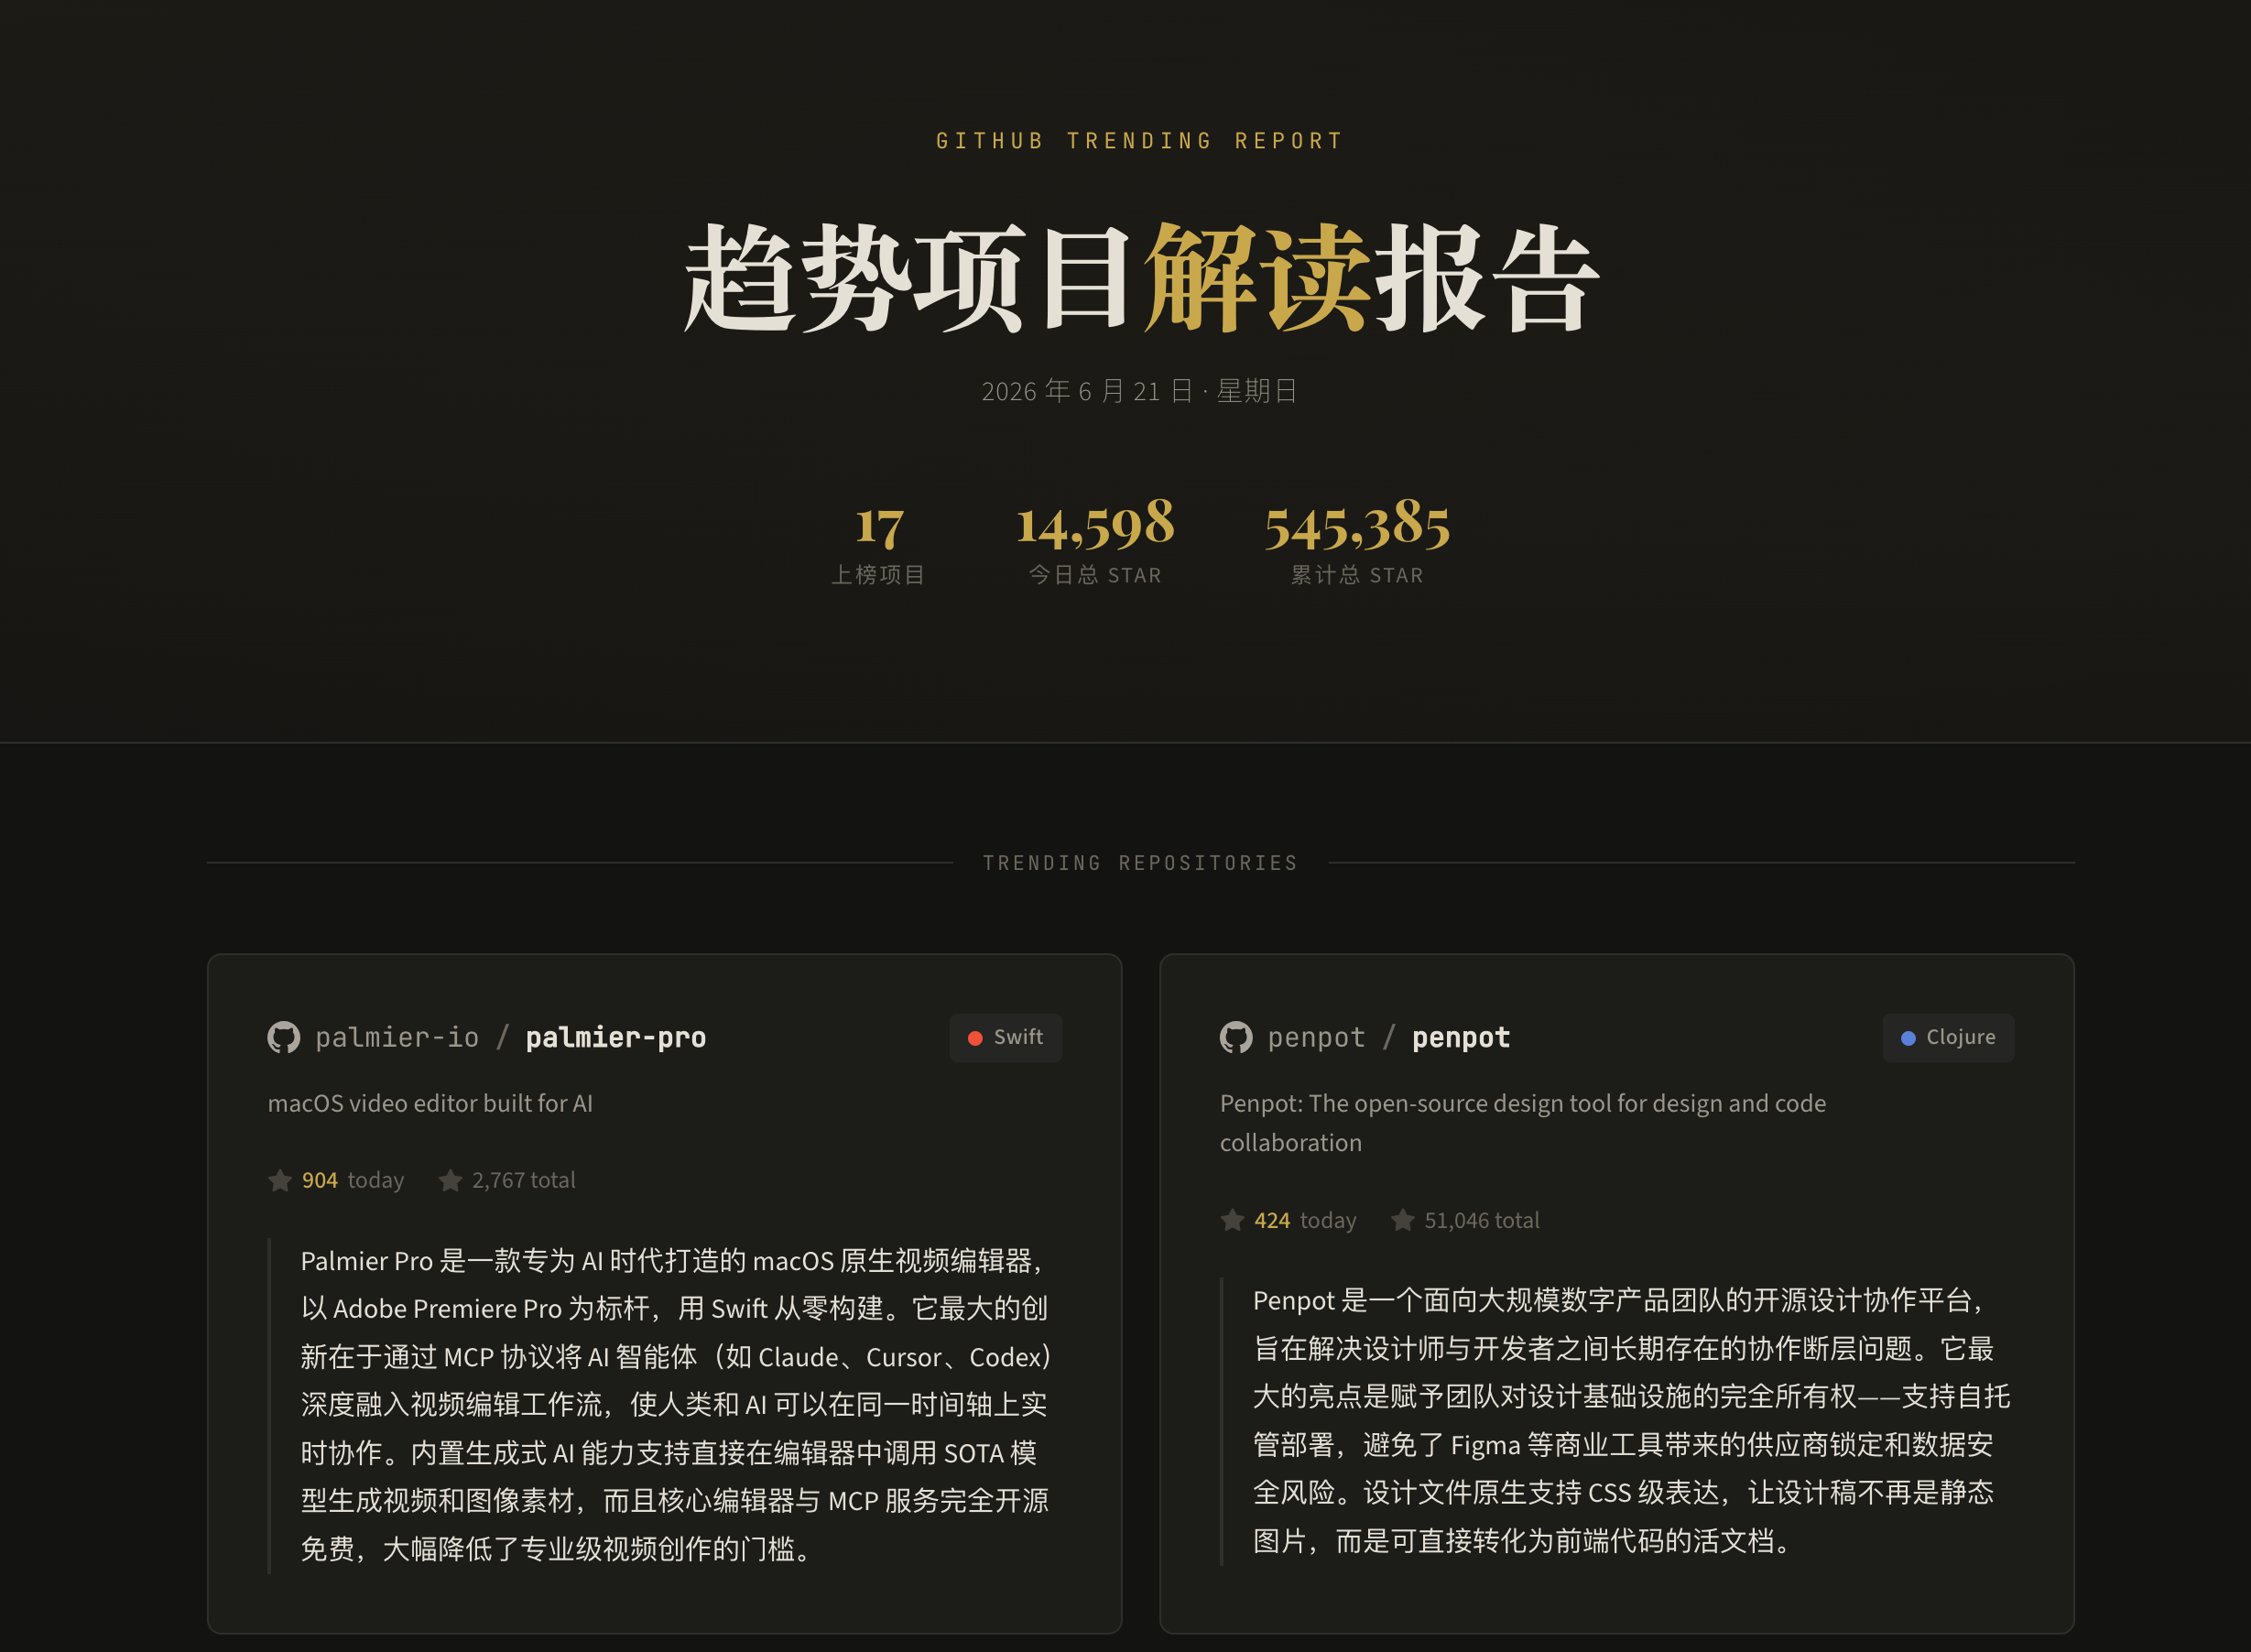
Task: Click the GitHub icon beside palmier-io
Action: click(284, 1037)
